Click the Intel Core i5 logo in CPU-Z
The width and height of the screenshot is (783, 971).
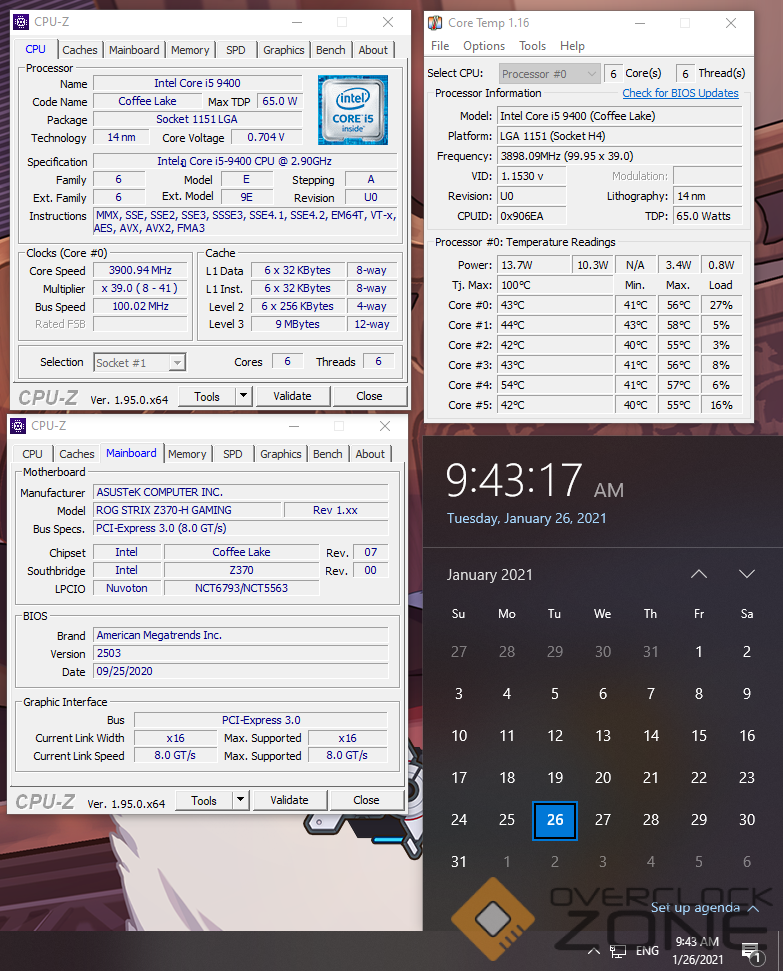click(x=352, y=110)
